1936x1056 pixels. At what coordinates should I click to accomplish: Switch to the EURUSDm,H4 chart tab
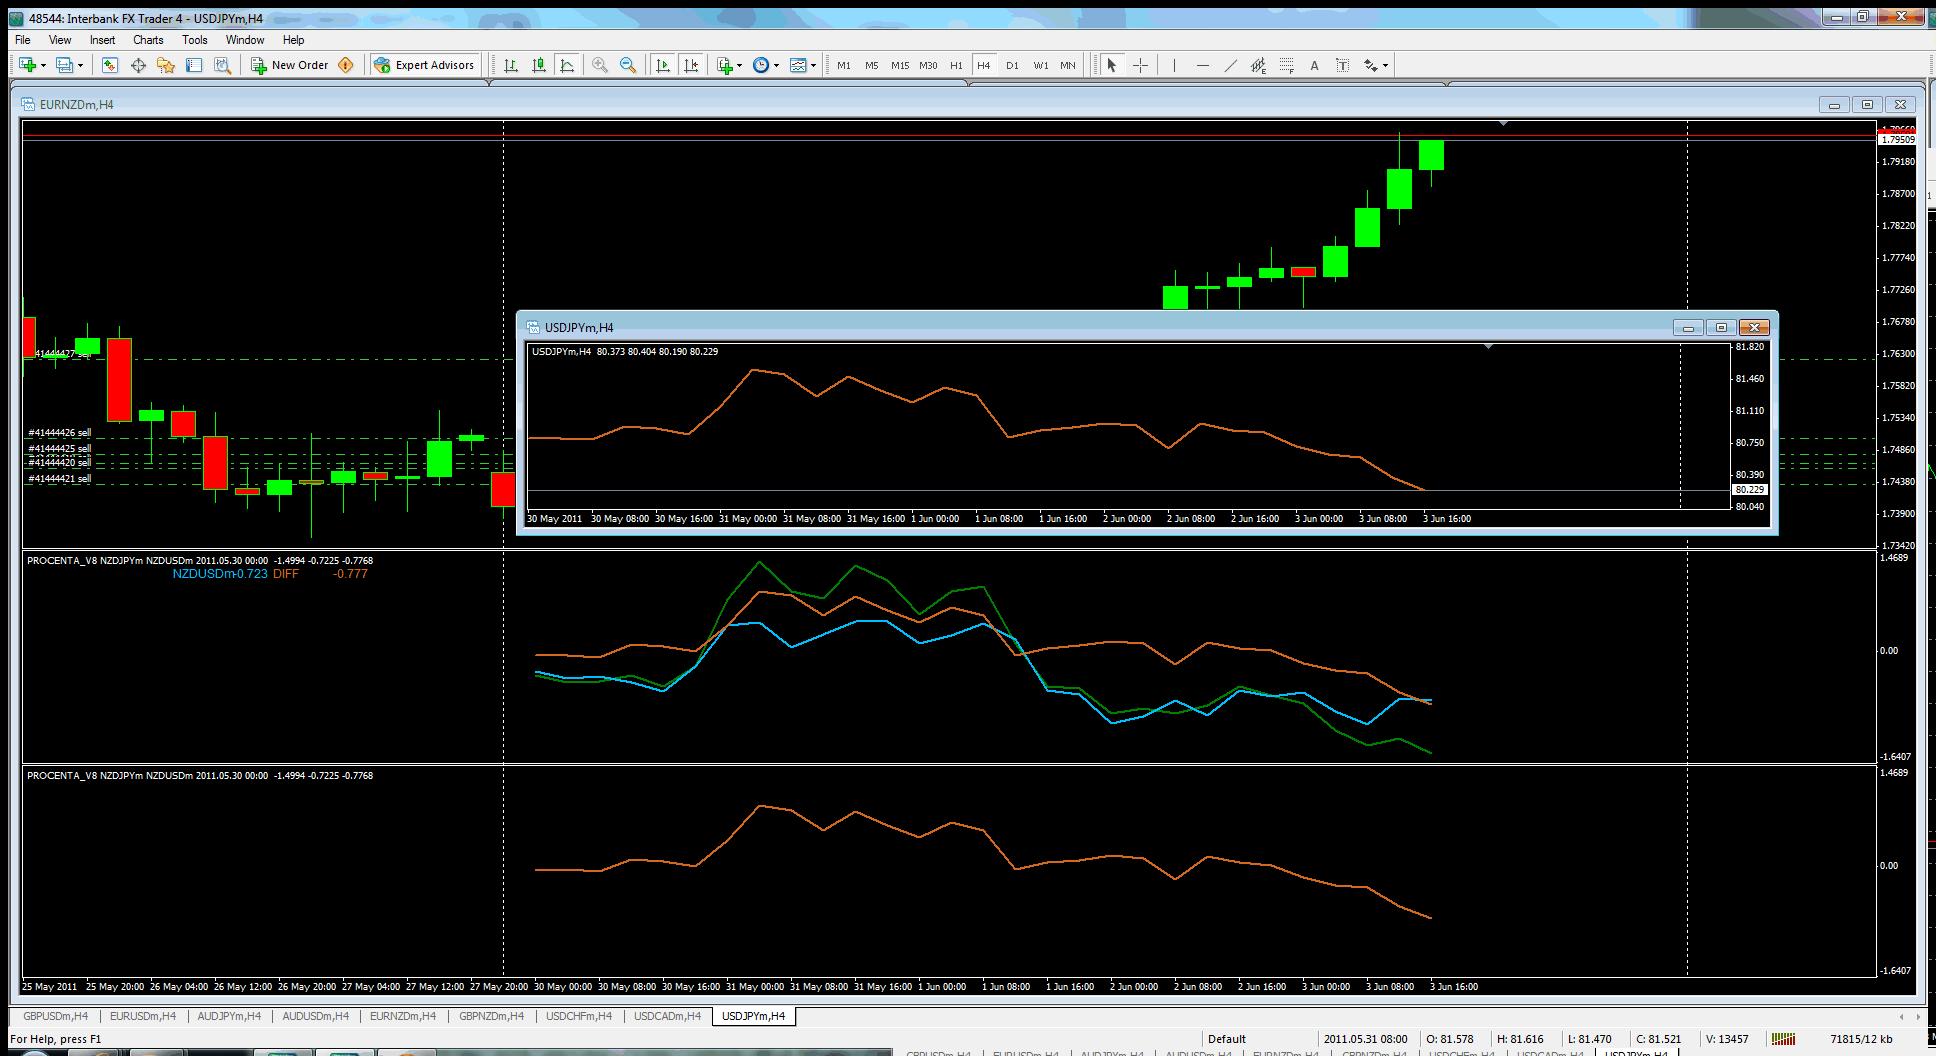[143, 1016]
